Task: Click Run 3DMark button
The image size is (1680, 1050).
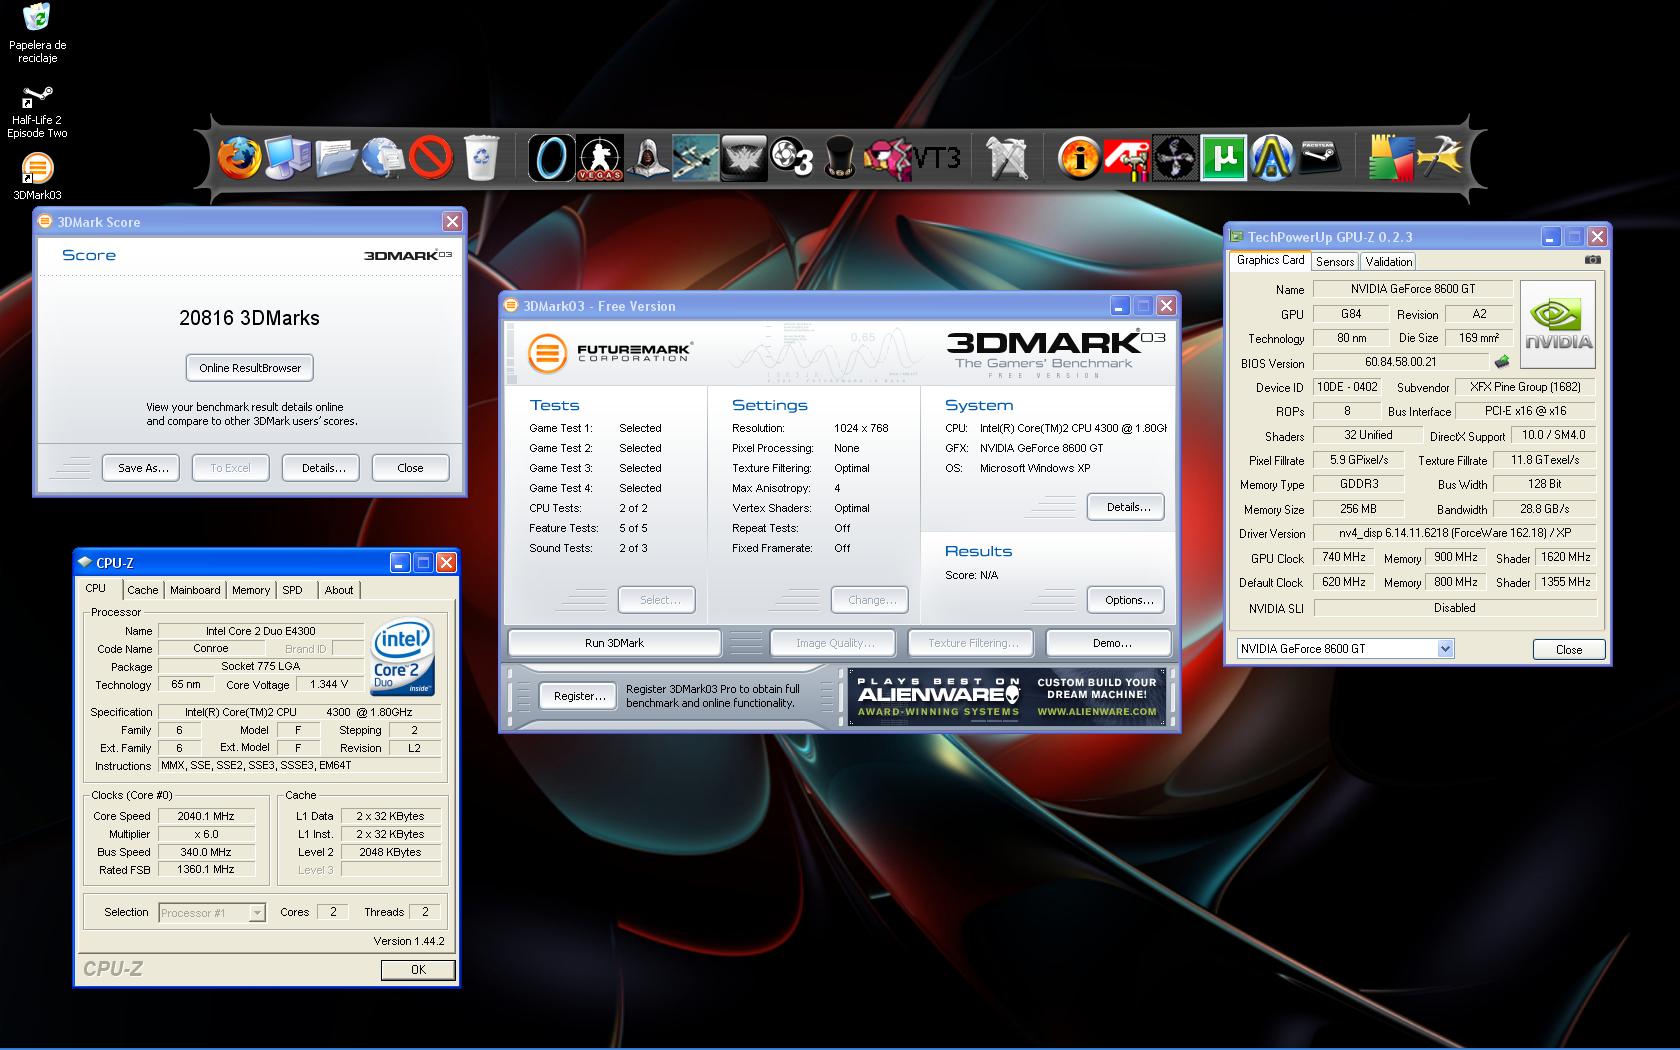Action: pos(614,643)
